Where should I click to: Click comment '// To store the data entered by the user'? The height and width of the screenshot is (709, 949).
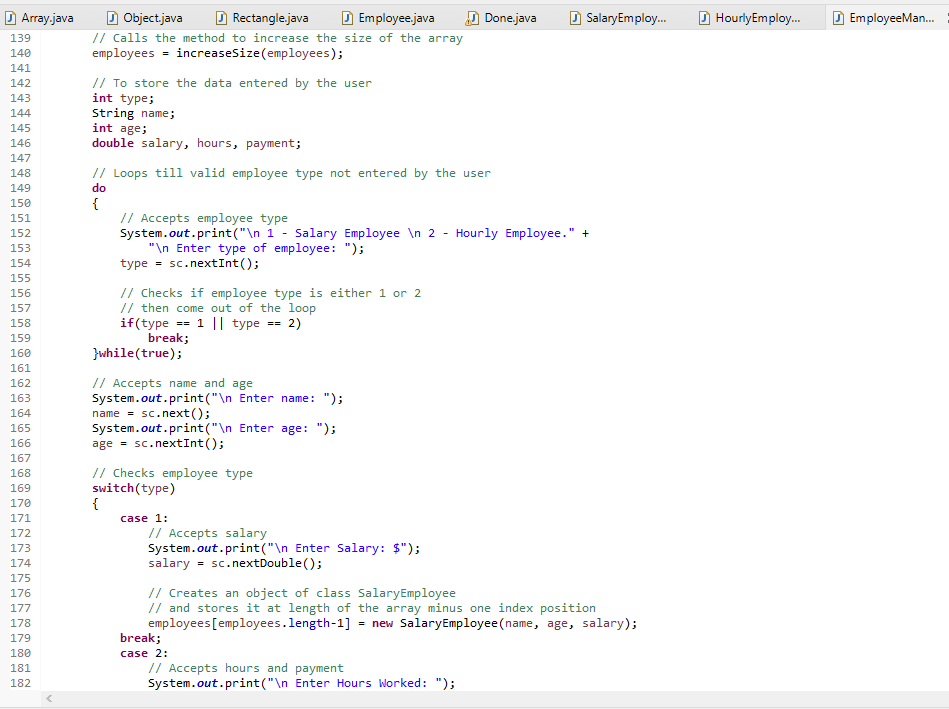(x=232, y=84)
